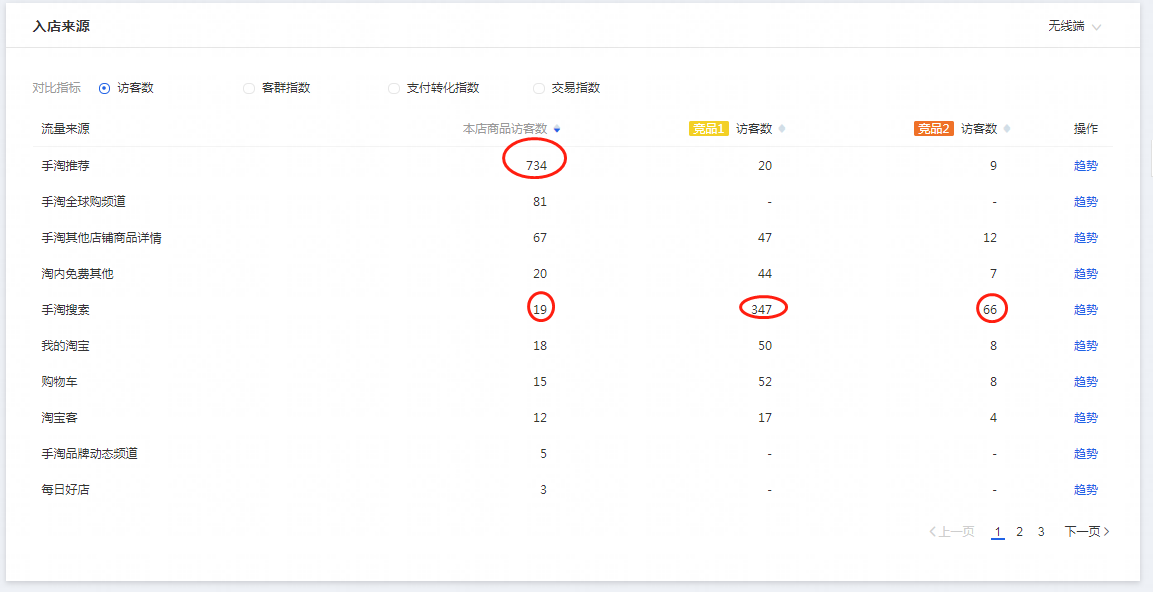Click the 操作 column header
This screenshot has width=1153, height=592.
[x=1085, y=129]
